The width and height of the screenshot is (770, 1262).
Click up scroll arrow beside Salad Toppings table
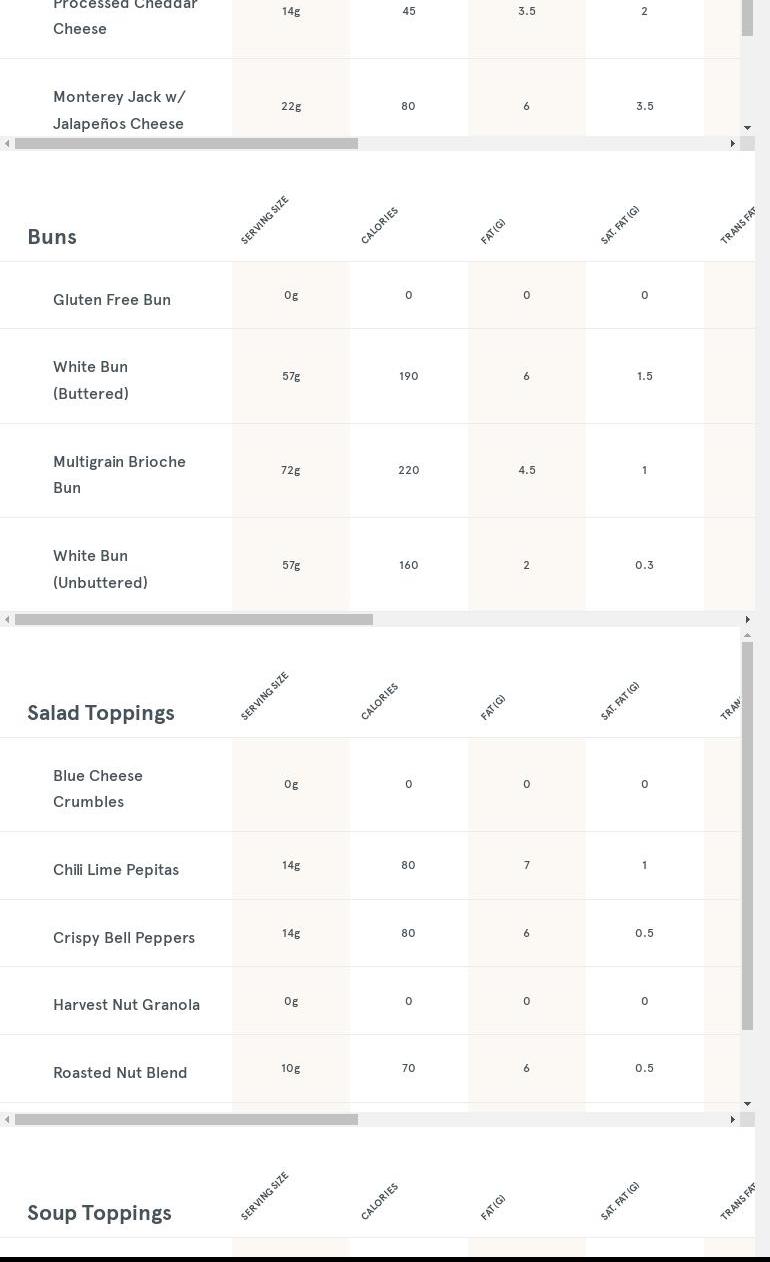[x=747, y=636]
